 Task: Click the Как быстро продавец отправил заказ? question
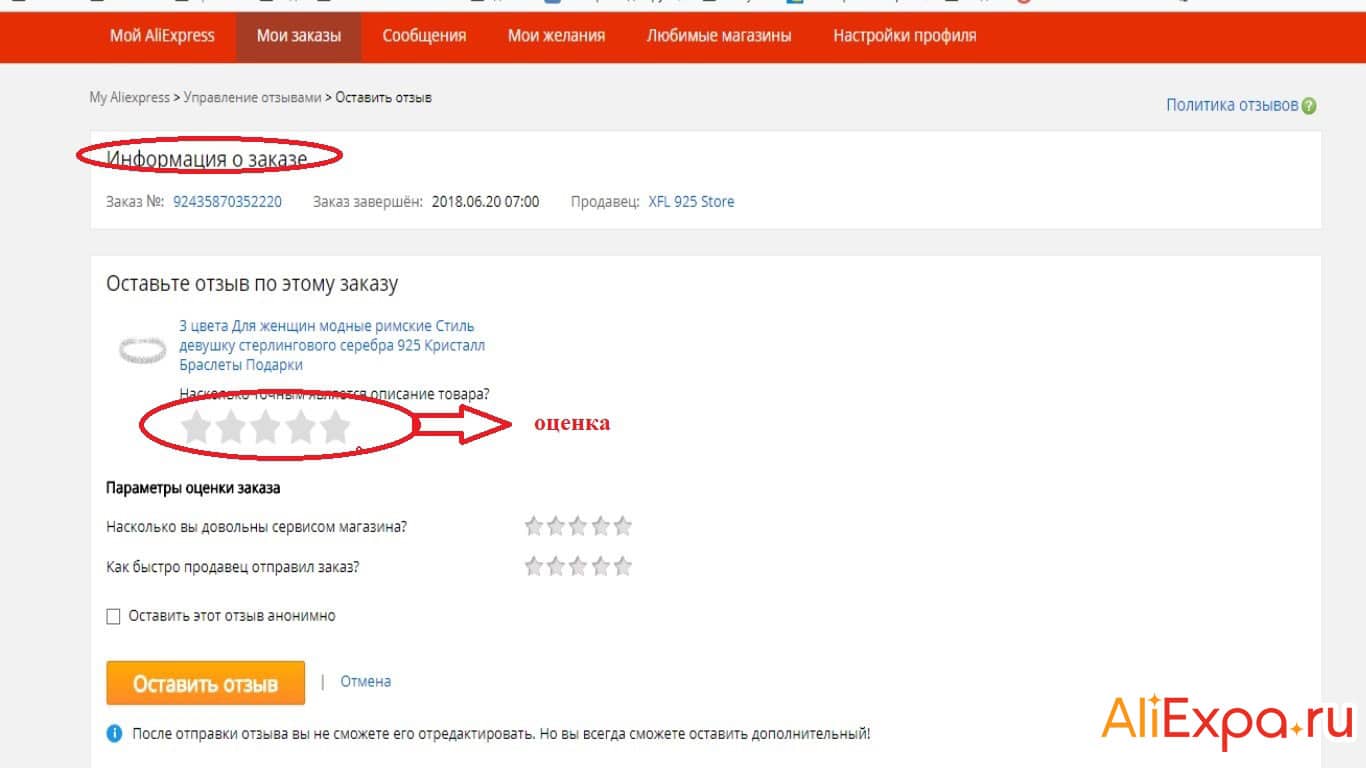coord(233,567)
